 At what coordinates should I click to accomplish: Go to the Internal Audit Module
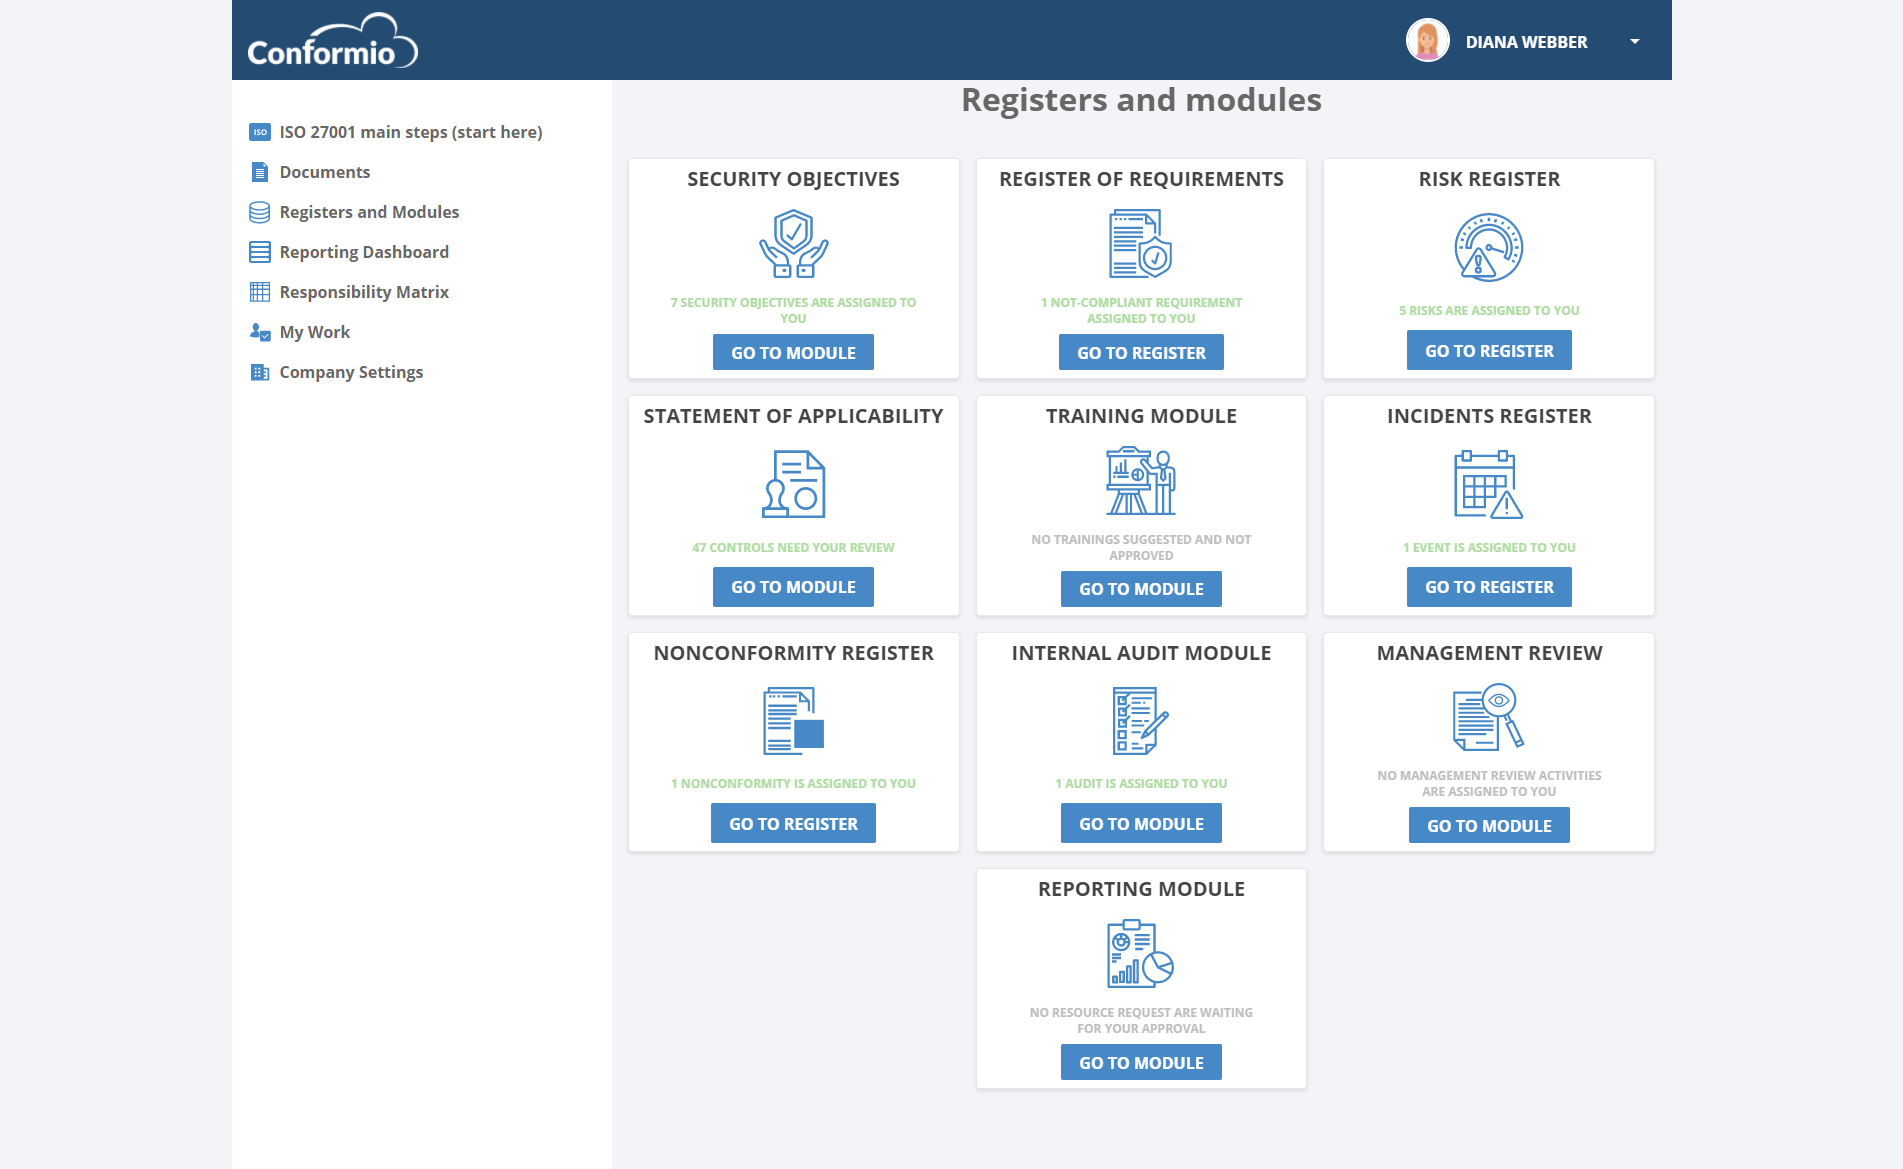pos(1141,823)
